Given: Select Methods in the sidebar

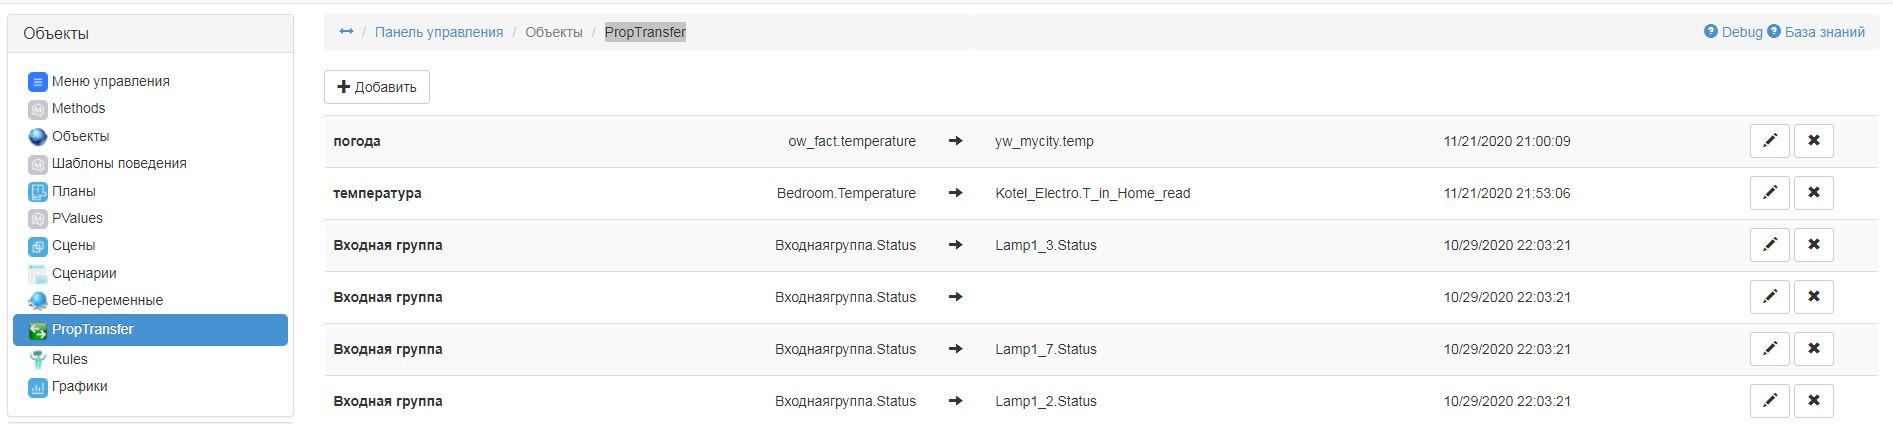Looking at the screenshot, I should coord(78,108).
